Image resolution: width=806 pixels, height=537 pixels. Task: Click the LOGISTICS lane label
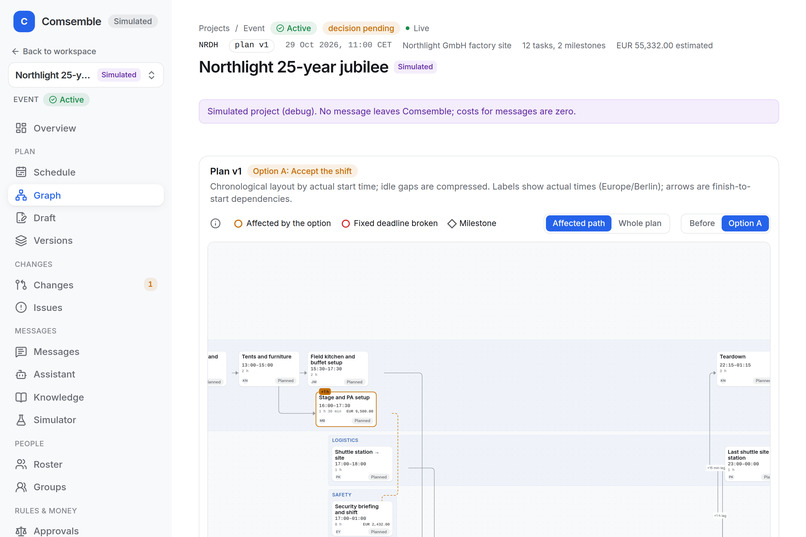[x=345, y=440]
